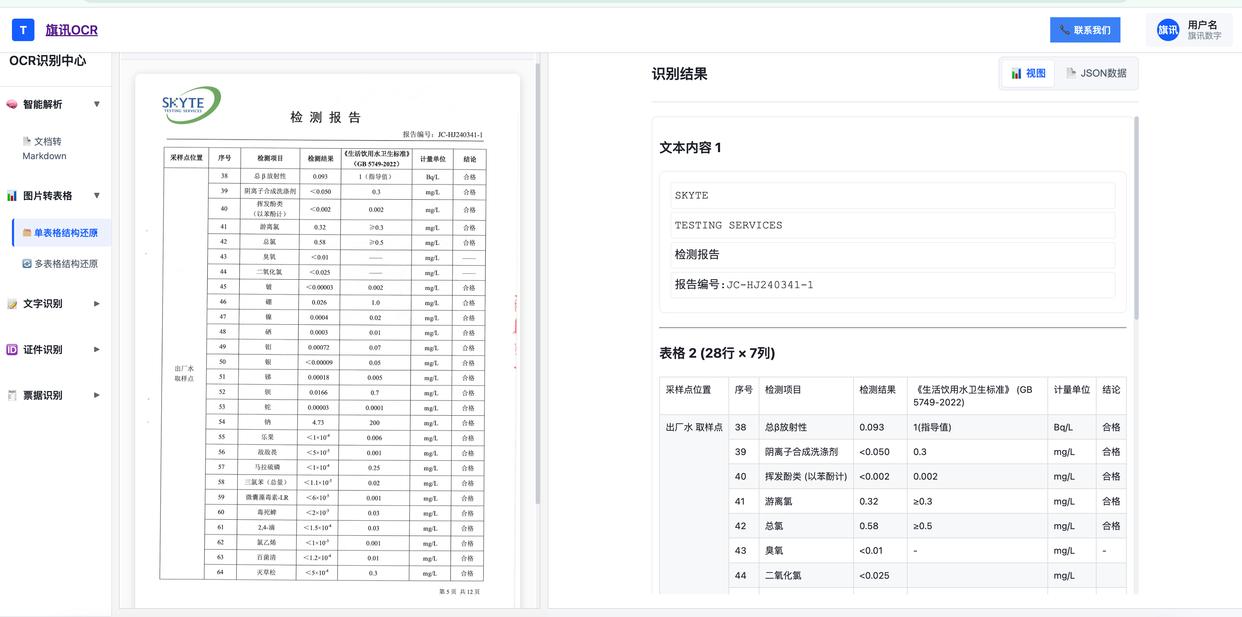This screenshot has height=617, width=1242.
Task: Select 单表格结构还原 menu item
Action: (62, 233)
